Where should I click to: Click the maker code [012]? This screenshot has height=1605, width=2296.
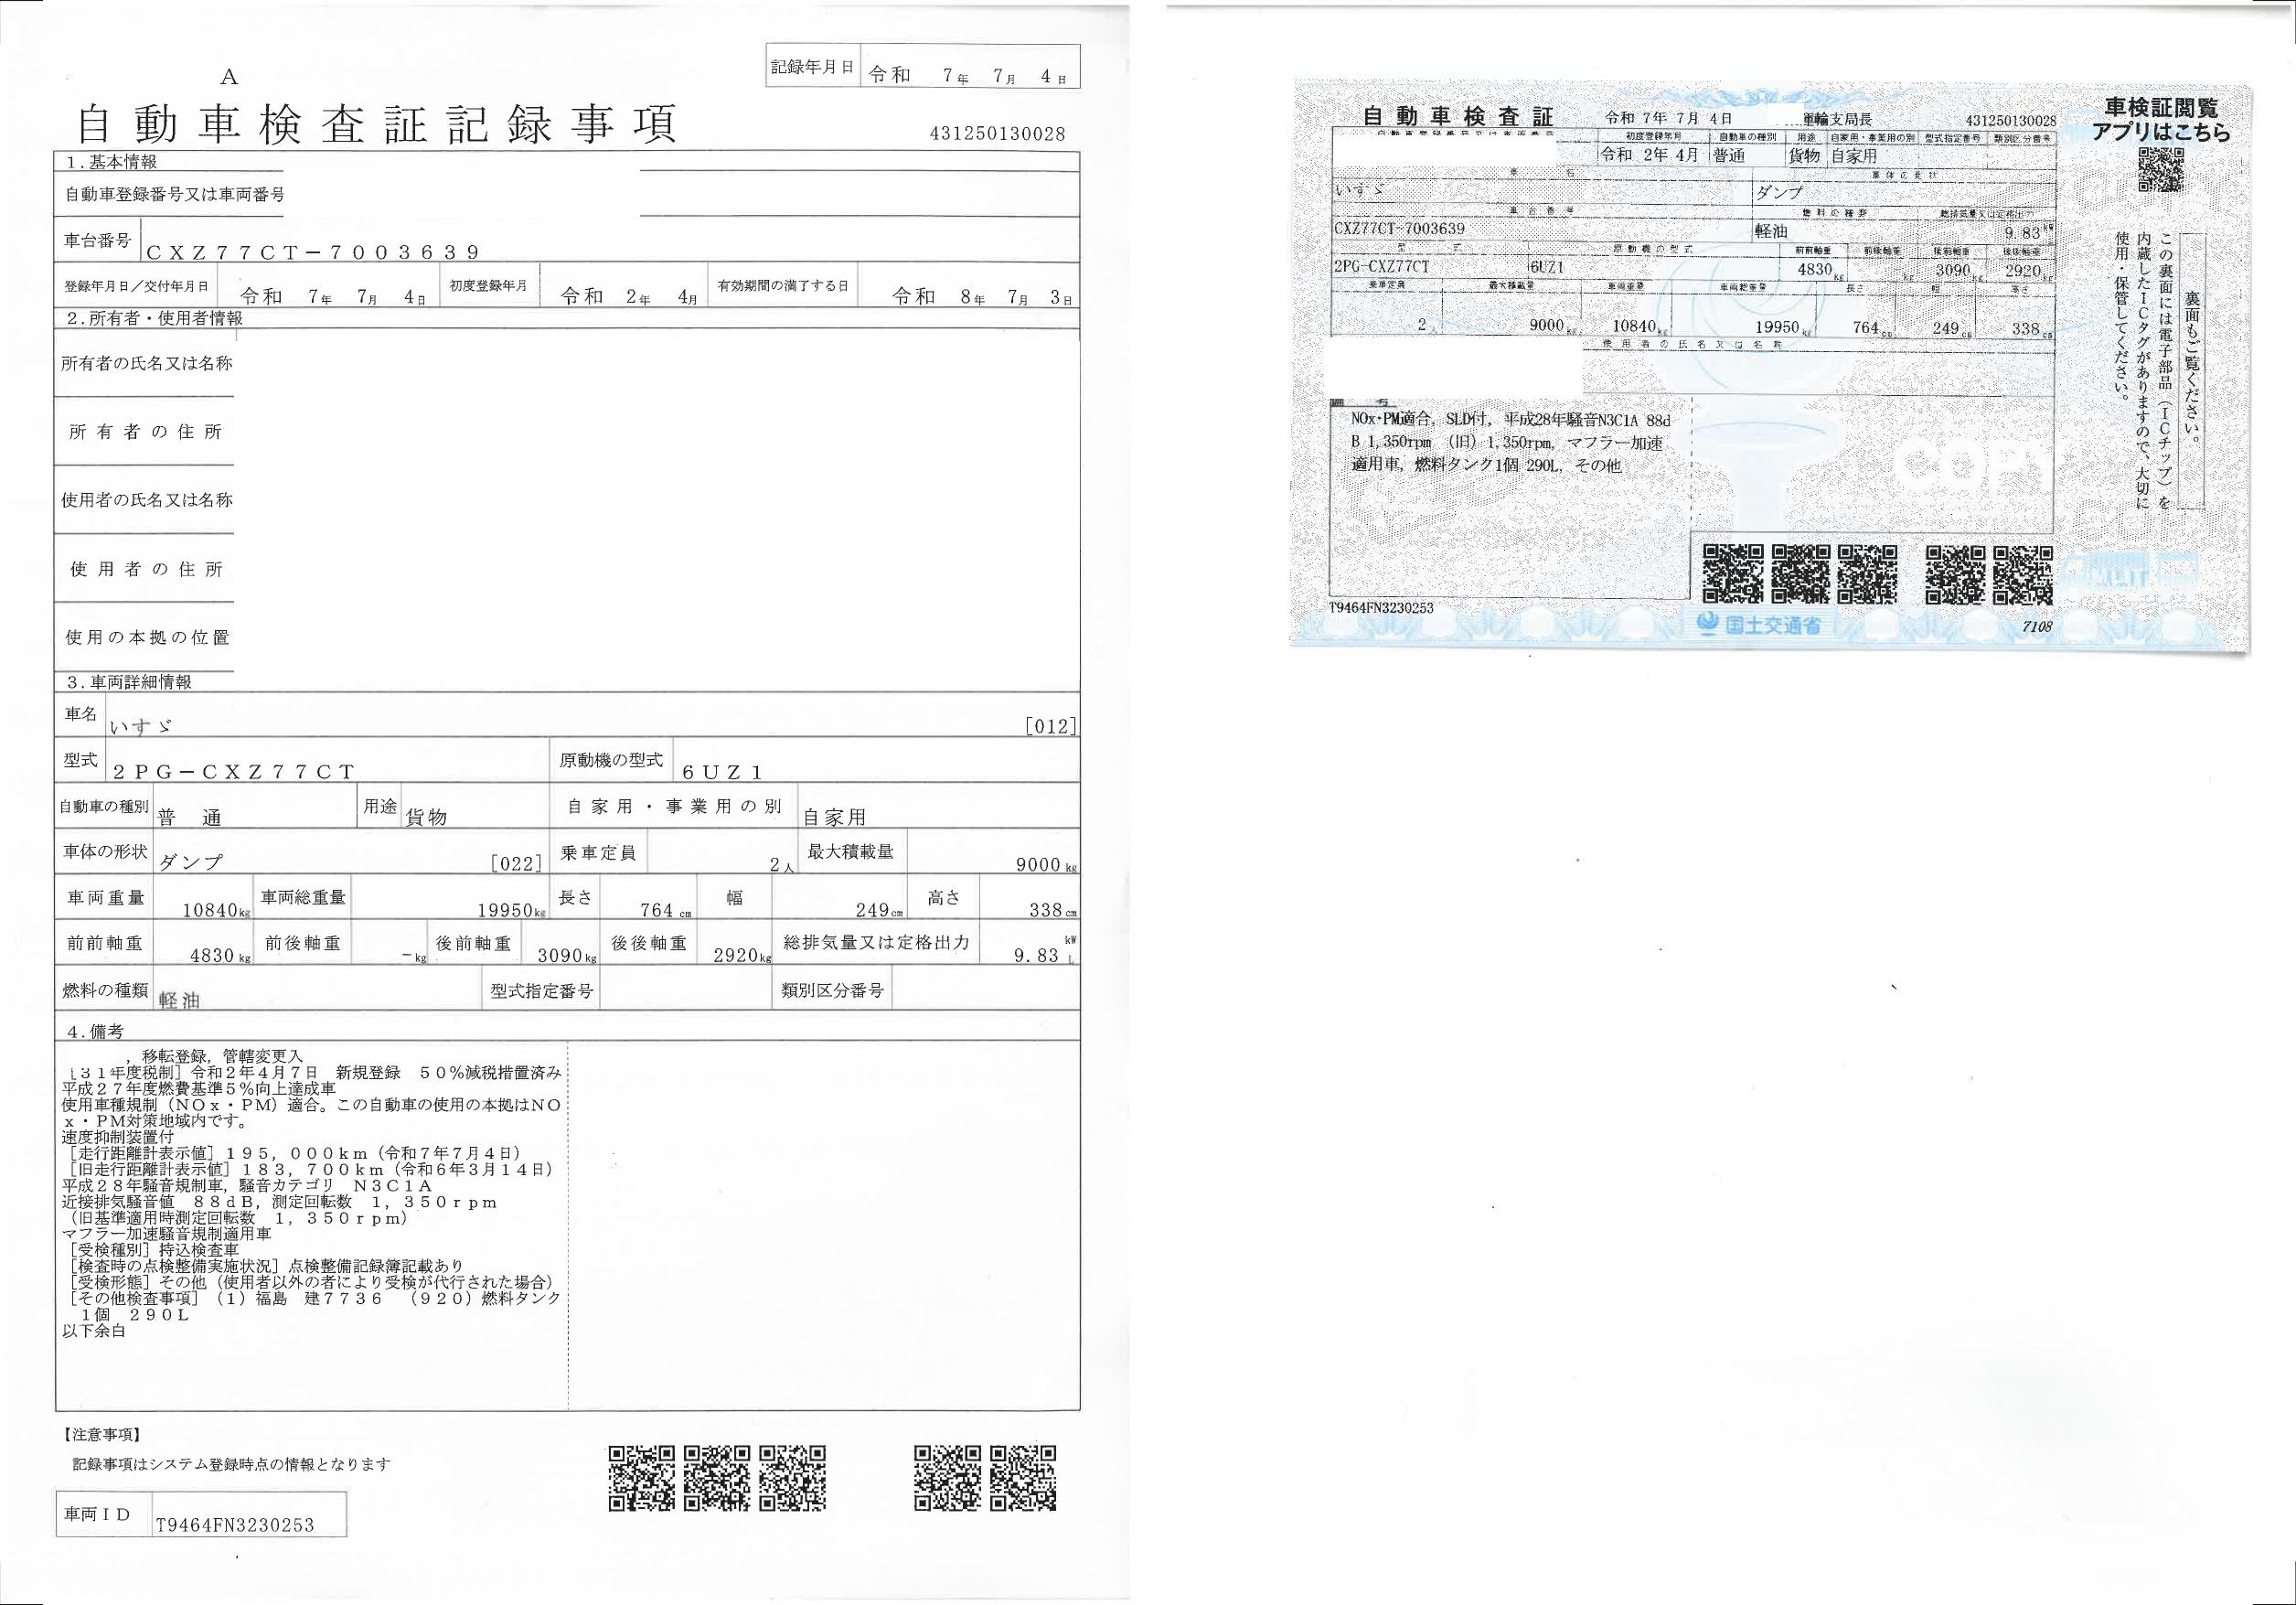[1051, 727]
